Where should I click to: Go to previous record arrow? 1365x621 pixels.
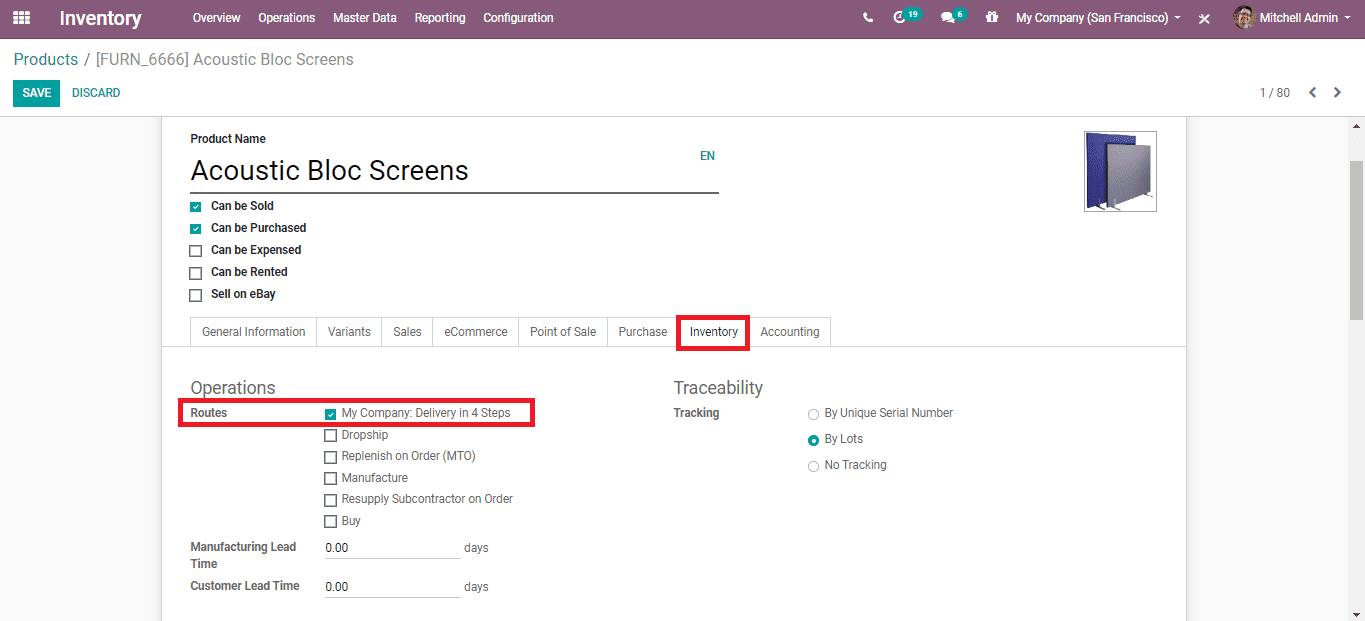pos(1312,93)
